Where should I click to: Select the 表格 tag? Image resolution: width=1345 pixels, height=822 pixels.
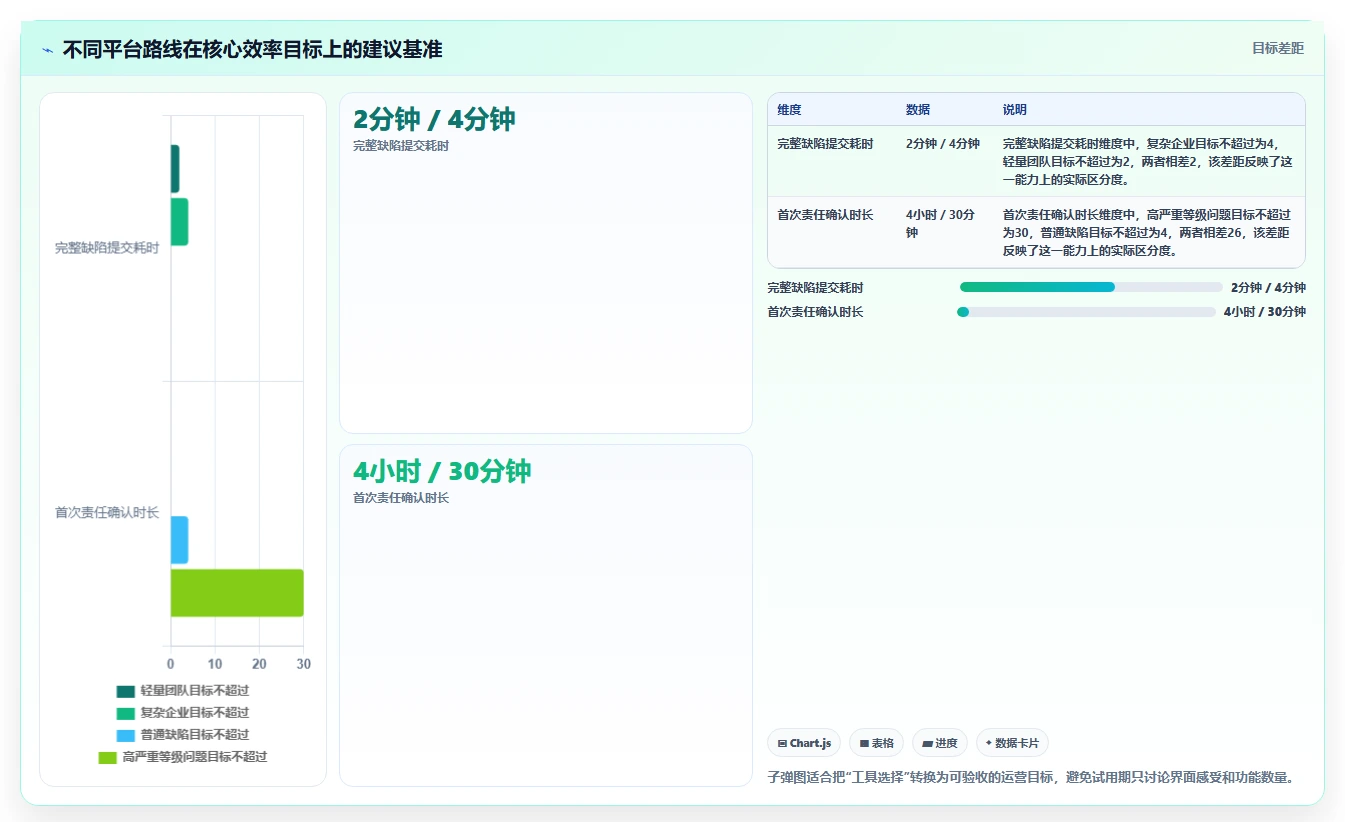[876, 743]
